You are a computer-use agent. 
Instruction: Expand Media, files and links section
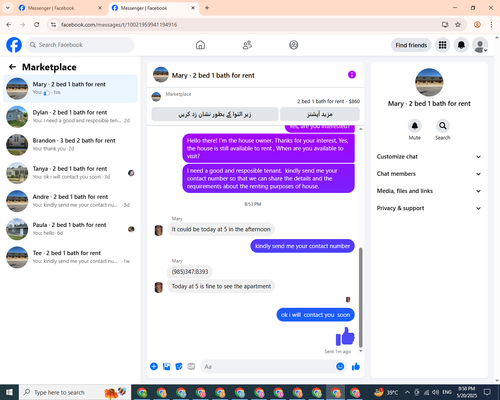pos(429,191)
